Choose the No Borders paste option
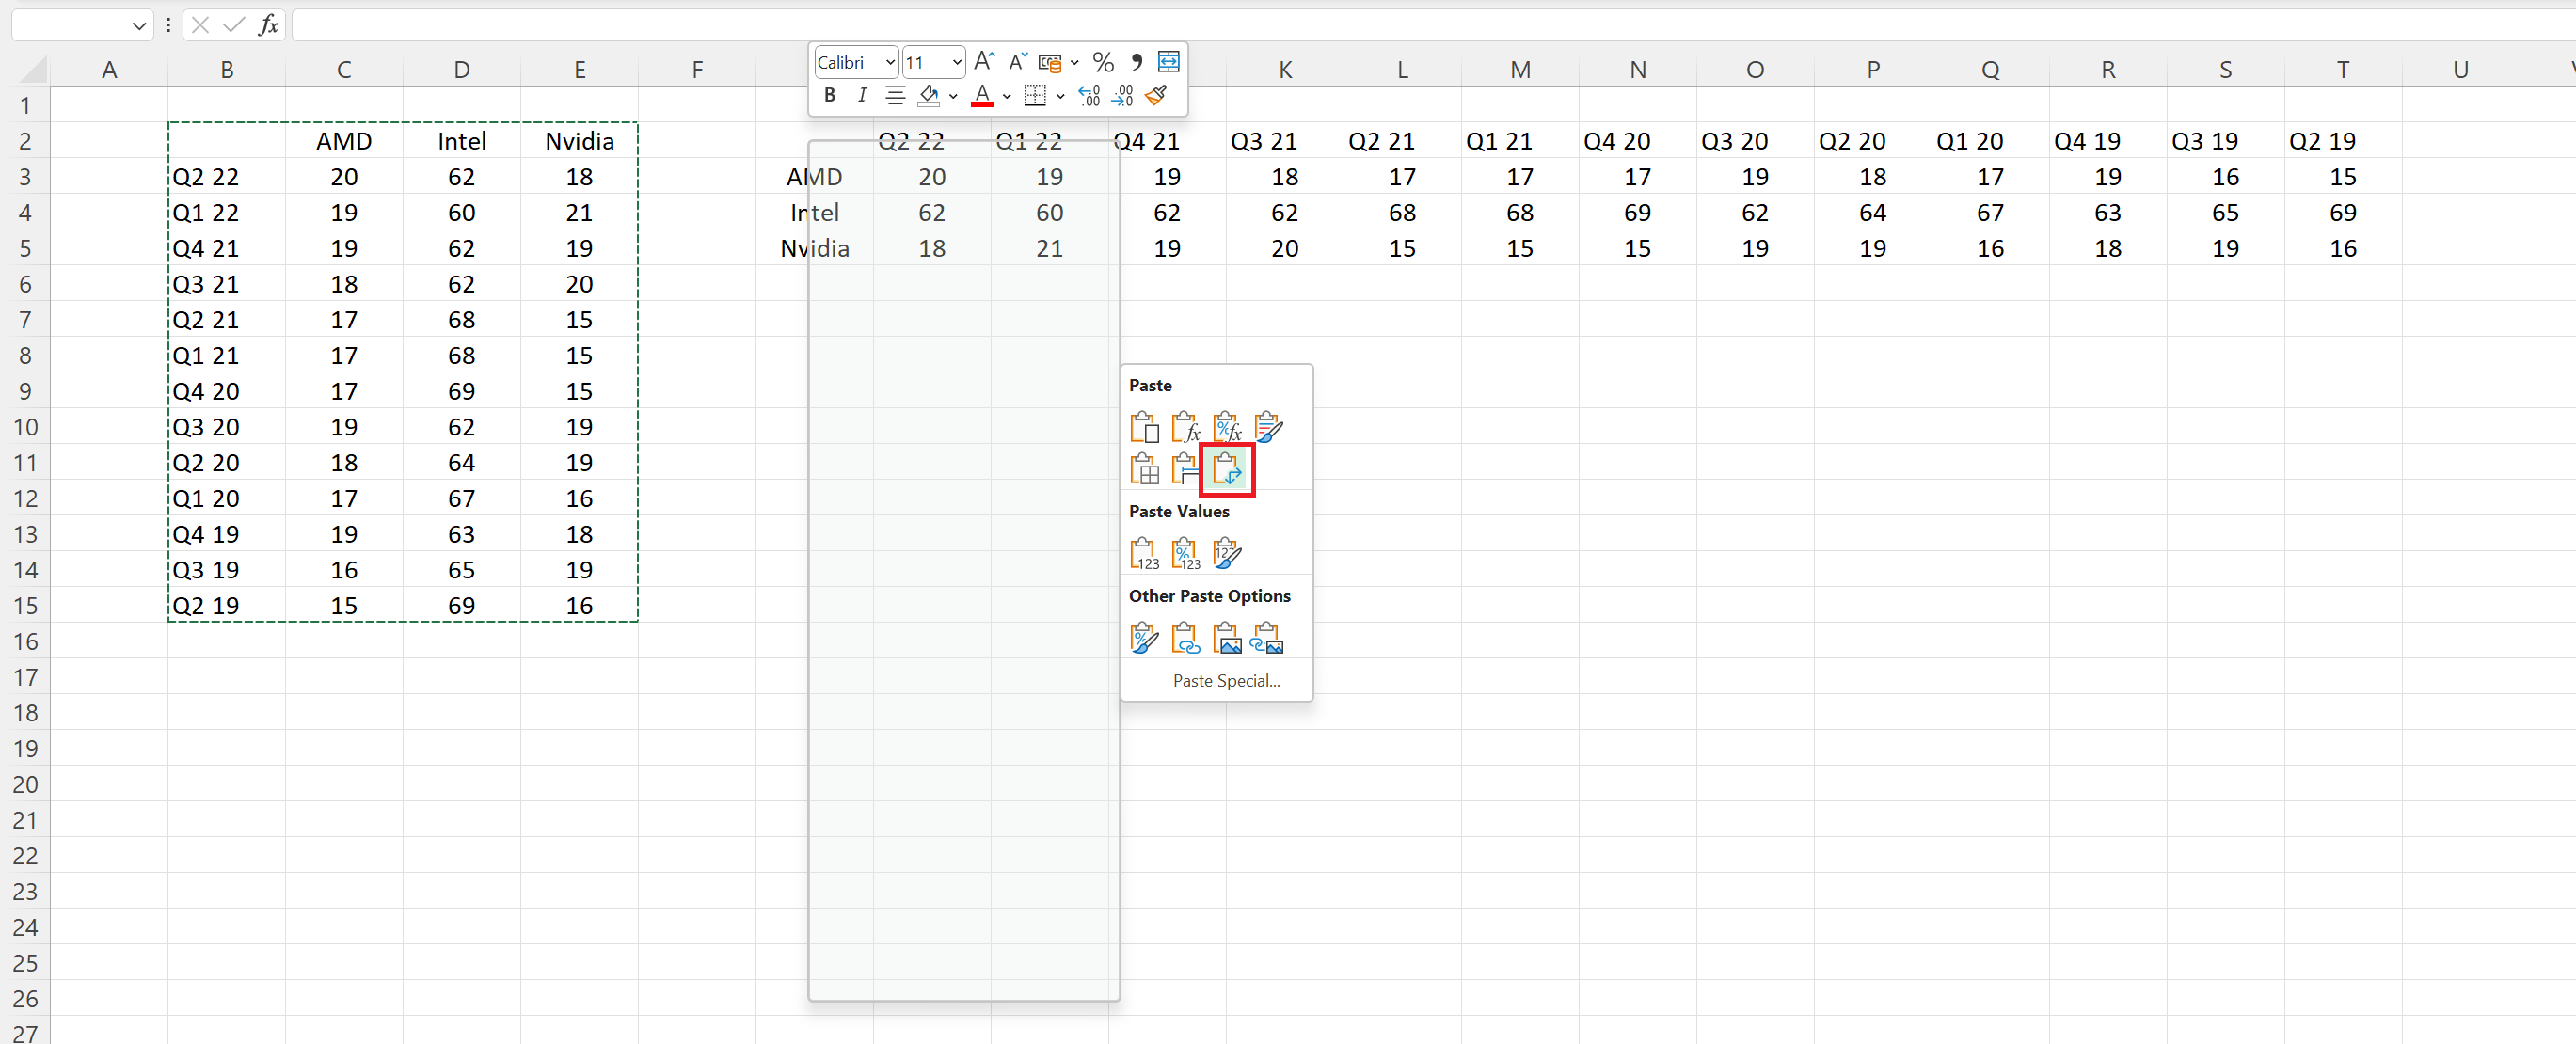 pyautogui.click(x=1144, y=468)
